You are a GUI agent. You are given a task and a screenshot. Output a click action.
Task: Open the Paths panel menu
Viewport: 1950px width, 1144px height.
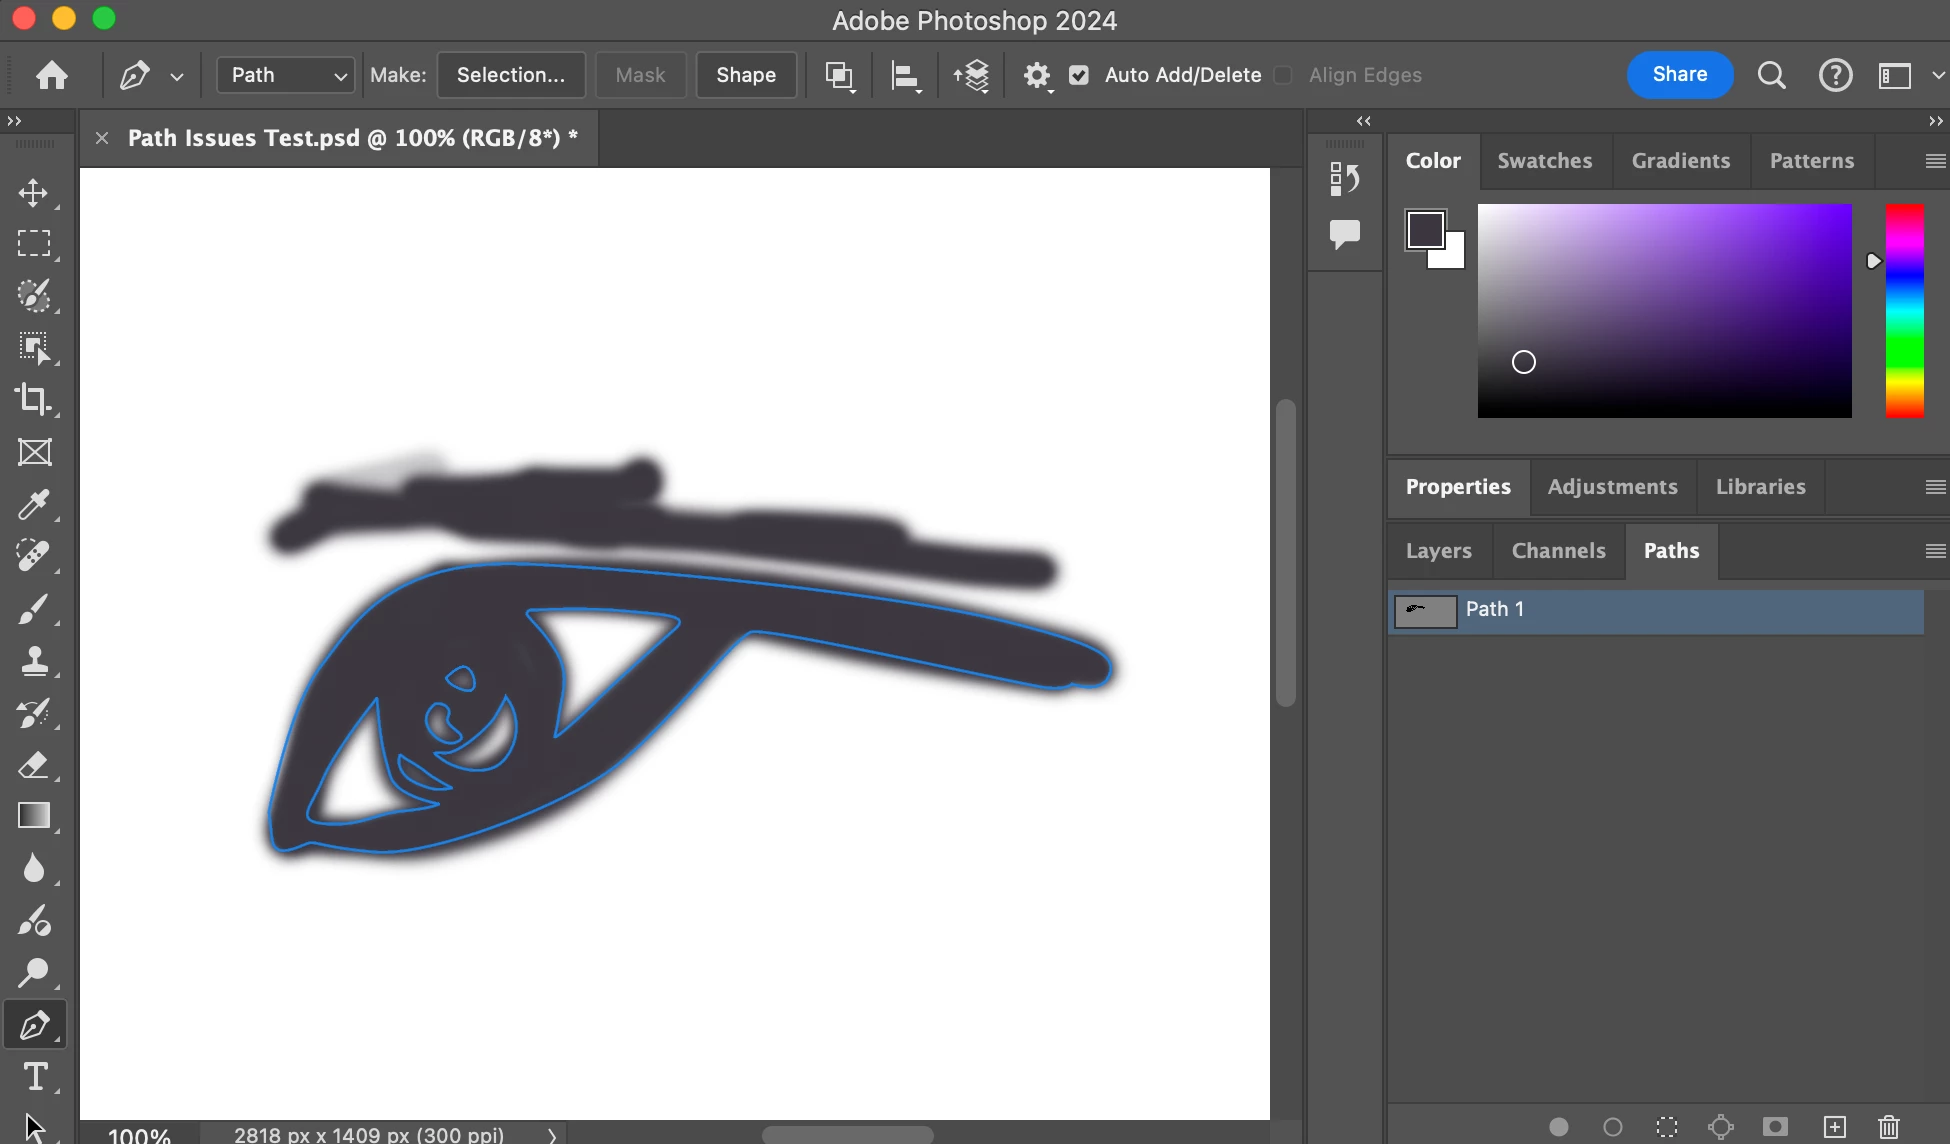coord(1935,551)
